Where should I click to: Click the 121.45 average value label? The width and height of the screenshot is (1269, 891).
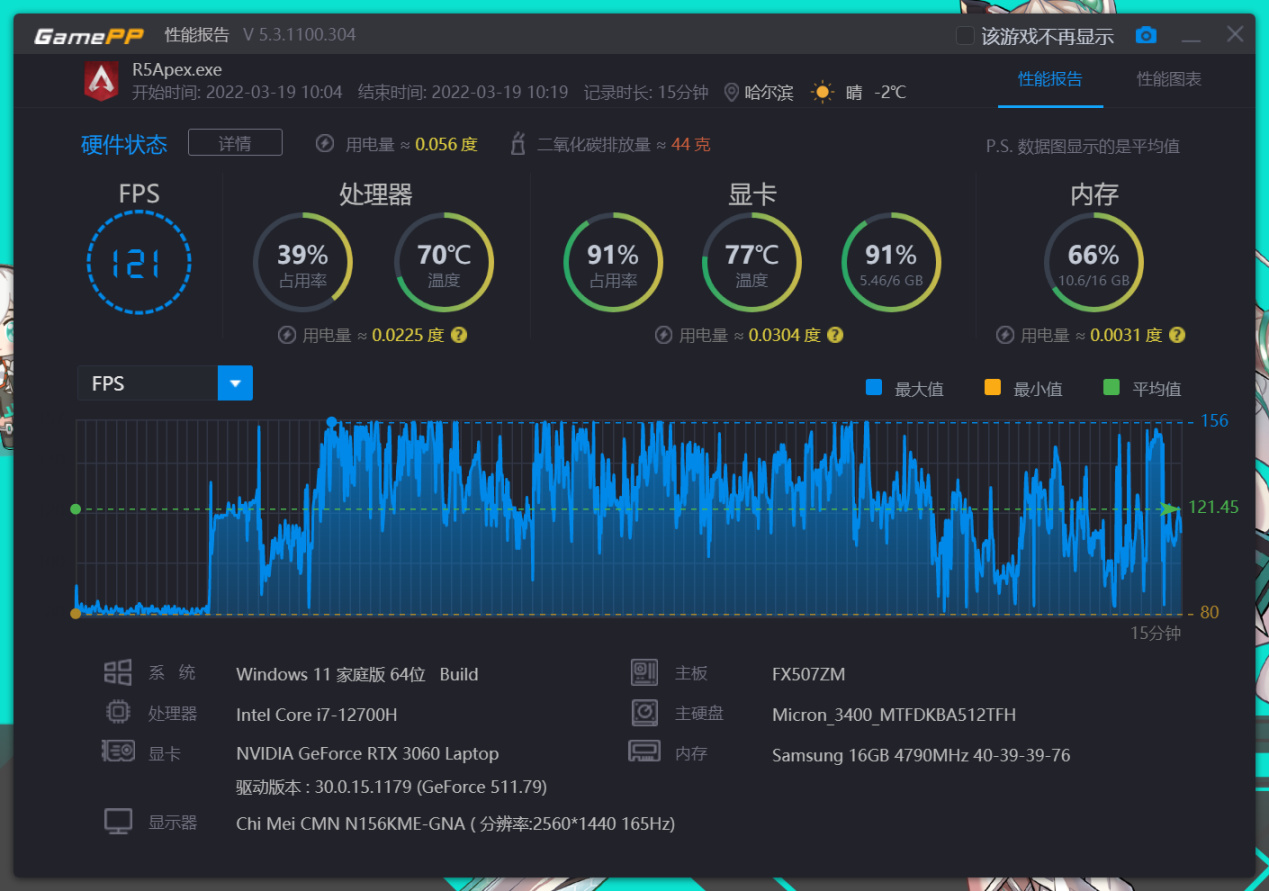click(1213, 507)
